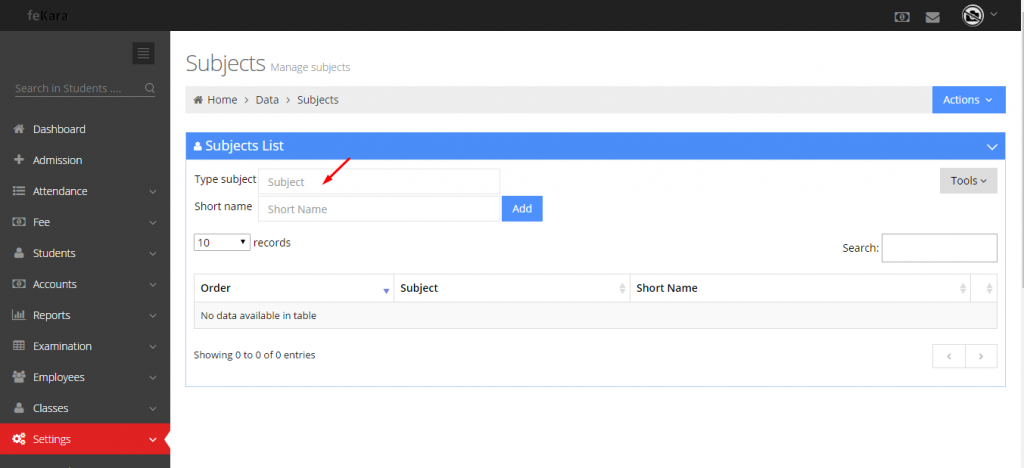Click the Dashboard home icon in sidebar
The height and width of the screenshot is (468, 1024).
tap(19, 129)
